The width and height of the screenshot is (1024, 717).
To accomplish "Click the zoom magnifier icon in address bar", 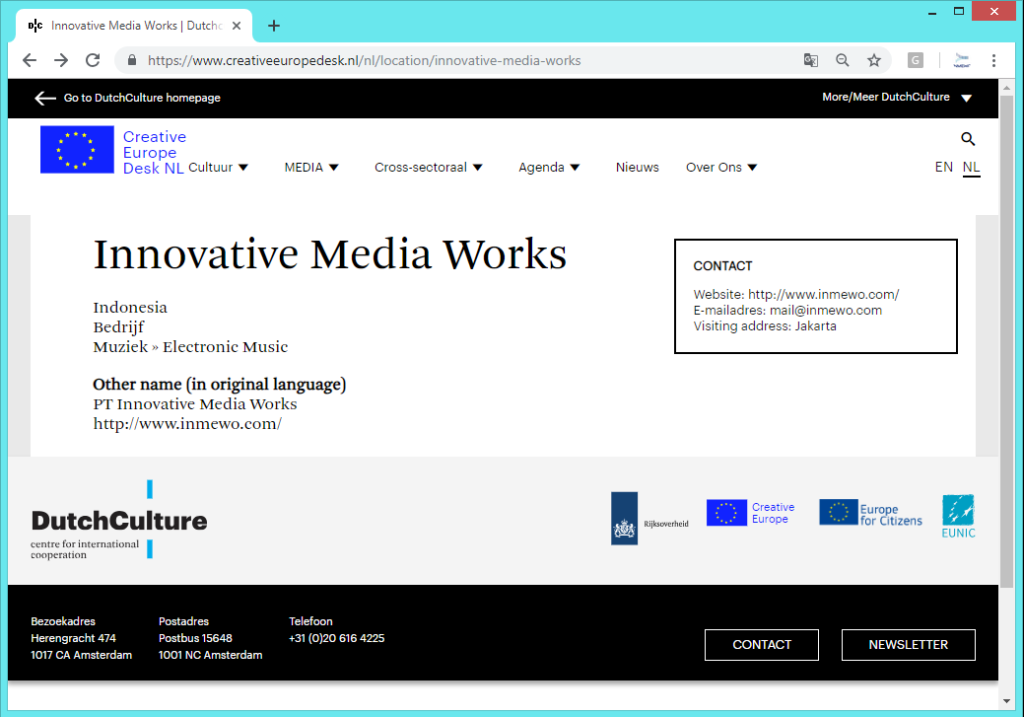I will tap(842, 61).
